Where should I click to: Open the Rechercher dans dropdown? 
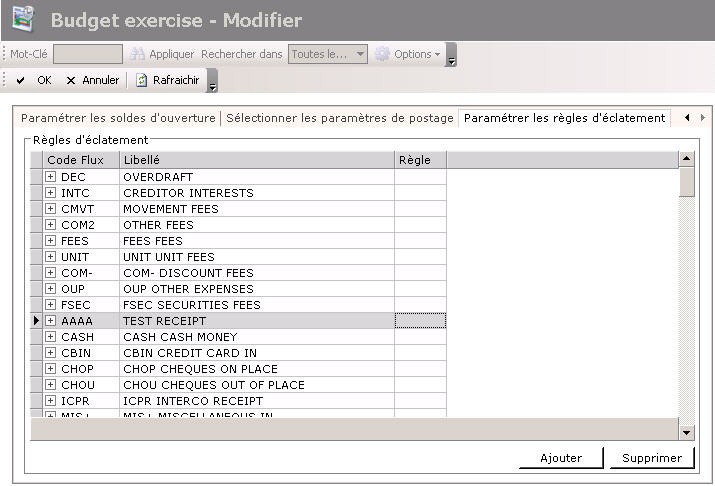360,54
